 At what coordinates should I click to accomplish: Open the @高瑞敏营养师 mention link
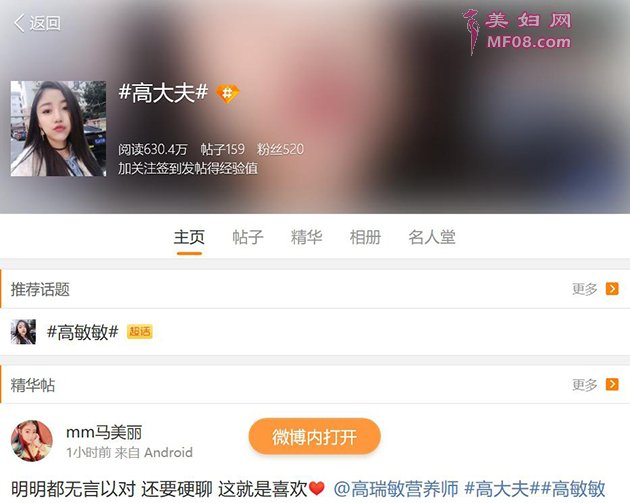[x=396, y=489]
